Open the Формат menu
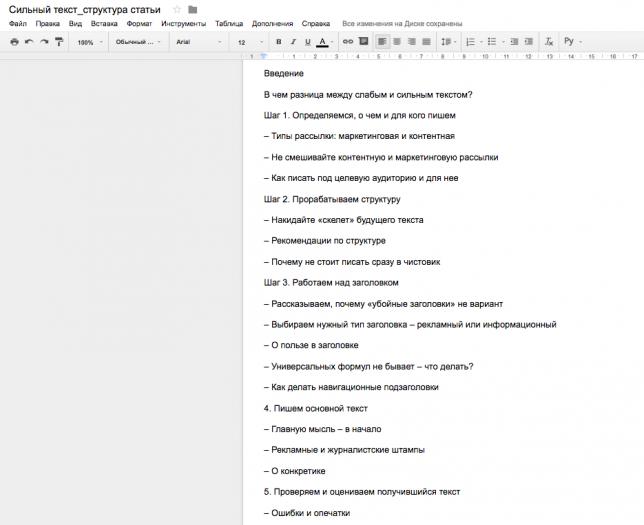The width and height of the screenshot is (644, 525). coord(139,24)
